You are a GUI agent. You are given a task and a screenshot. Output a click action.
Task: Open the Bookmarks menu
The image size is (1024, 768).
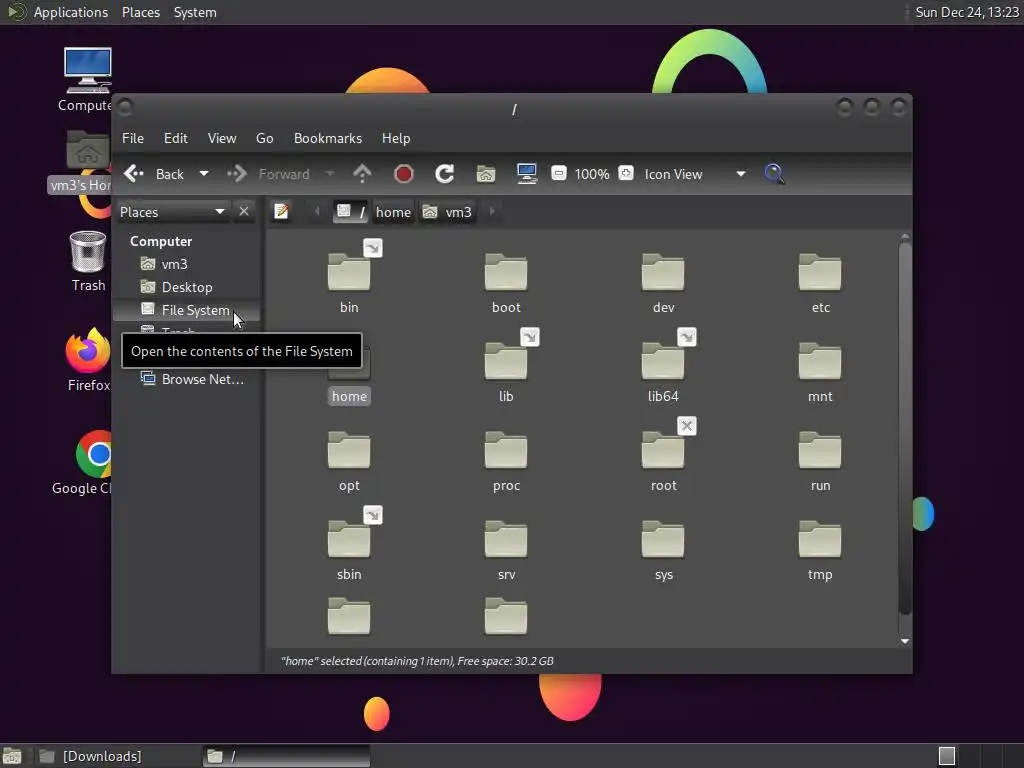coord(328,138)
